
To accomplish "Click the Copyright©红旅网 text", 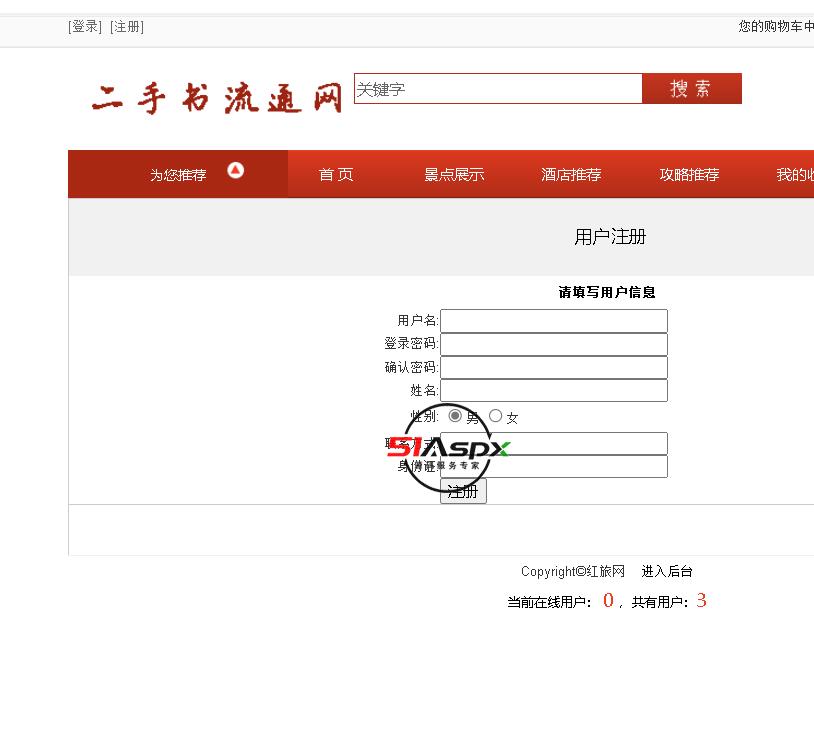I will point(573,571).
